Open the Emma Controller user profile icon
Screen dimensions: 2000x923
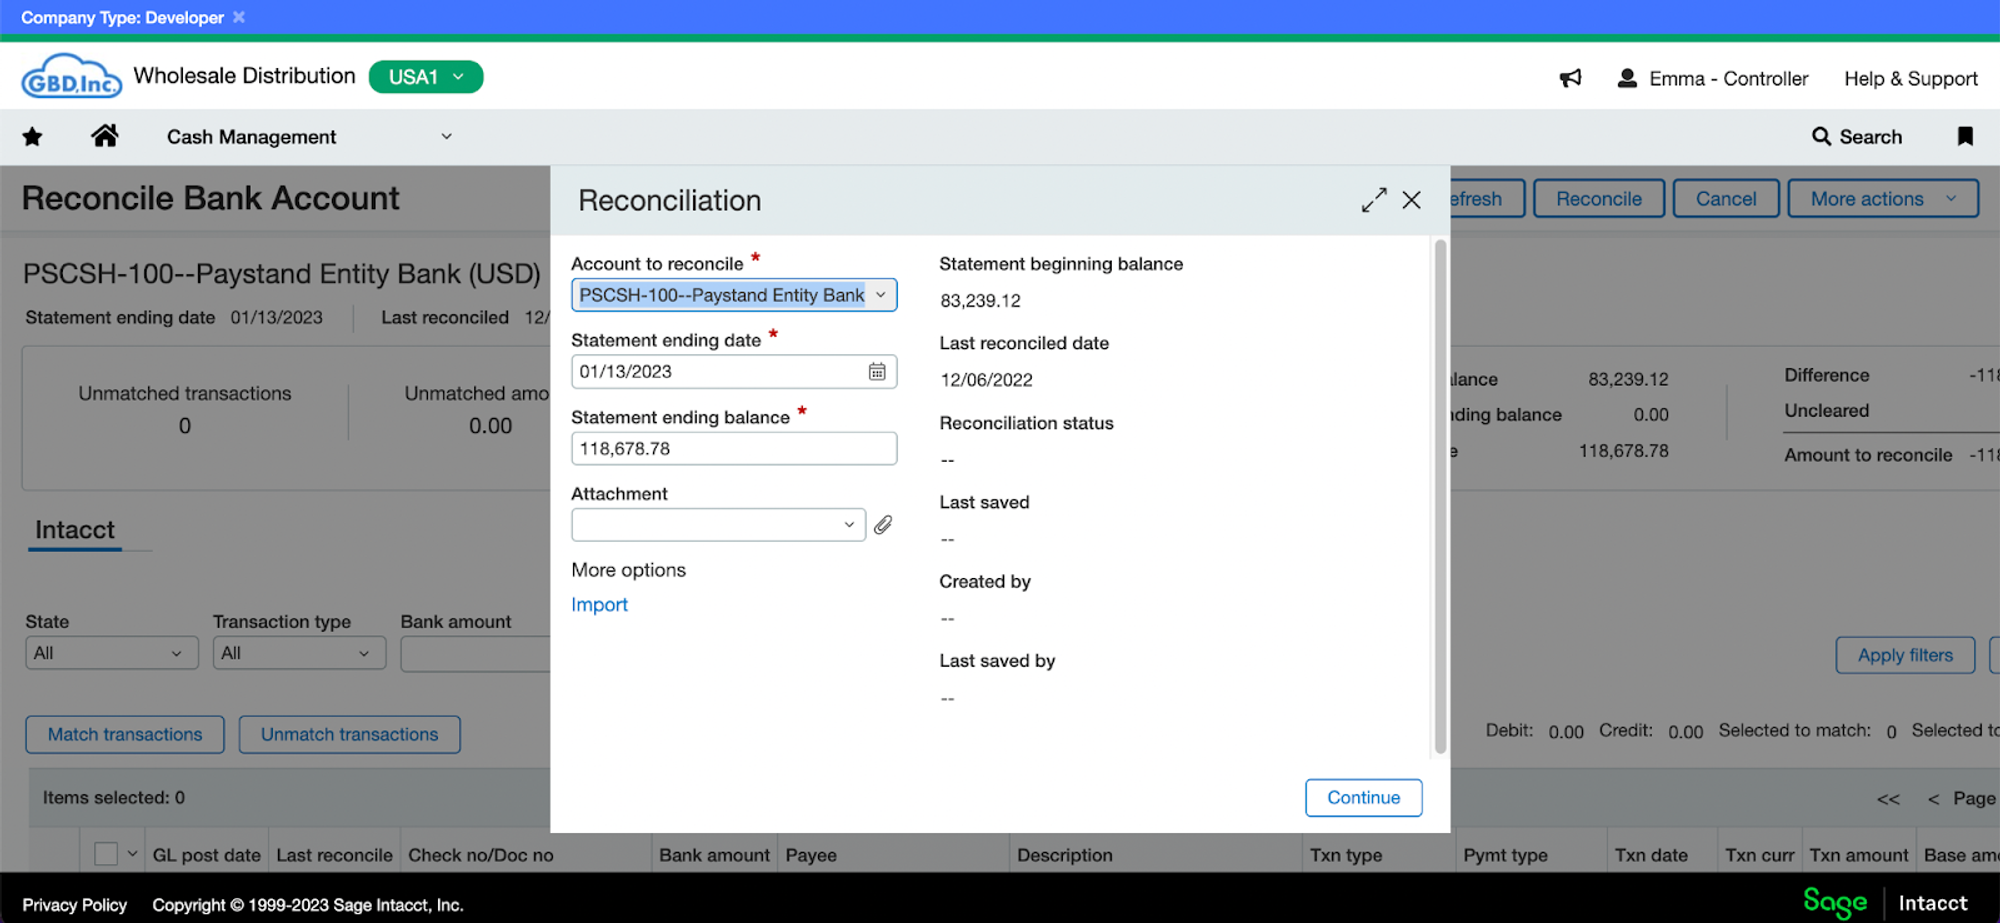[1627, 77]
